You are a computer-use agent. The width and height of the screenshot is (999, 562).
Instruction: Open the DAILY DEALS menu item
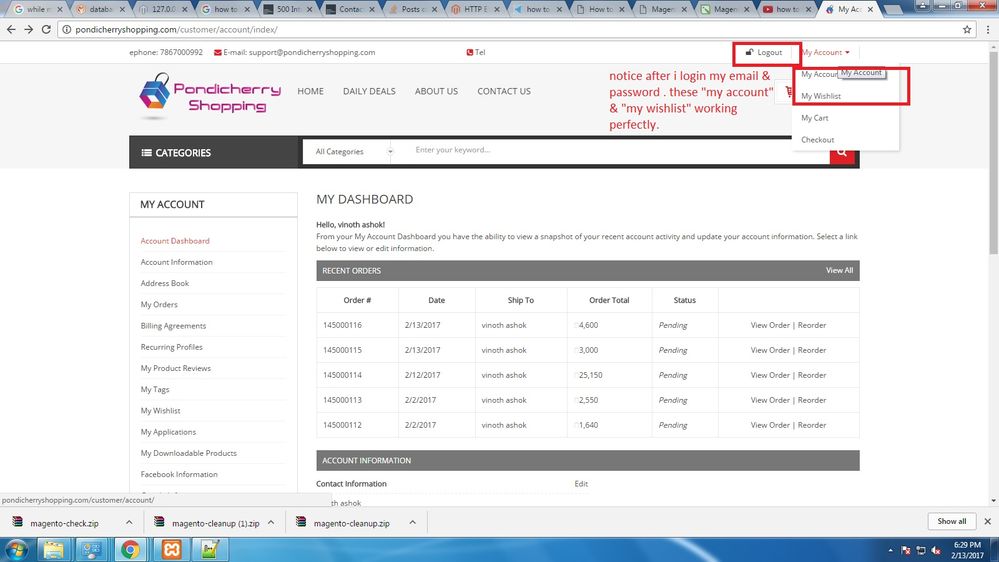pyautogui.click(x=369, y=91)
